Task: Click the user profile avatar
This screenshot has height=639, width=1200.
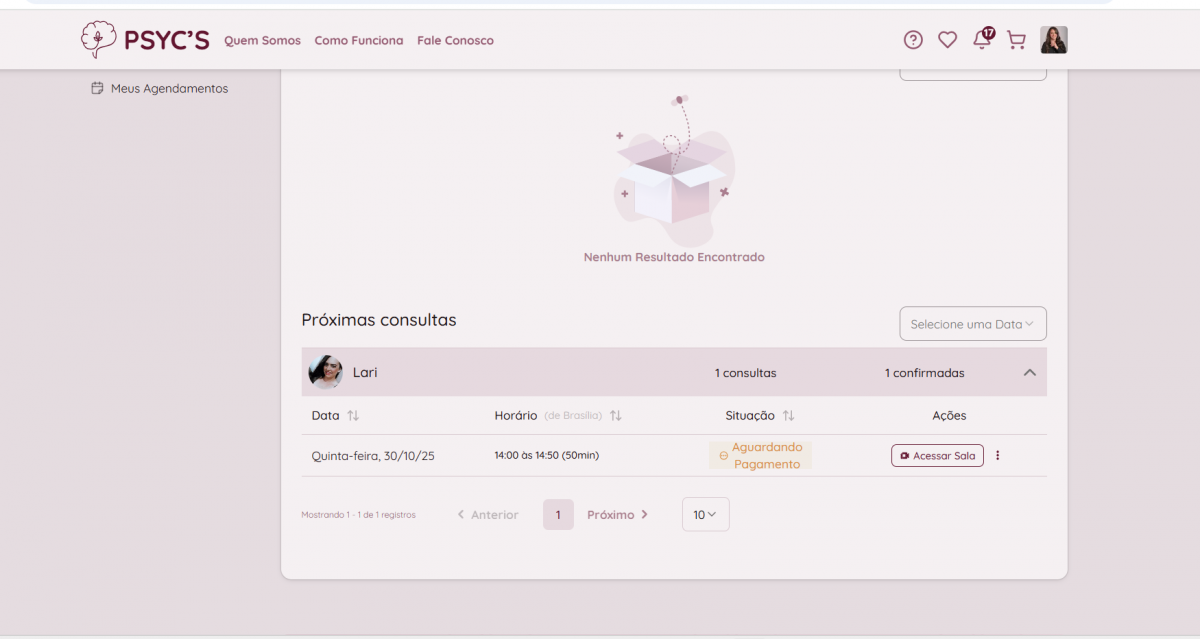Action: [1054, 40]
